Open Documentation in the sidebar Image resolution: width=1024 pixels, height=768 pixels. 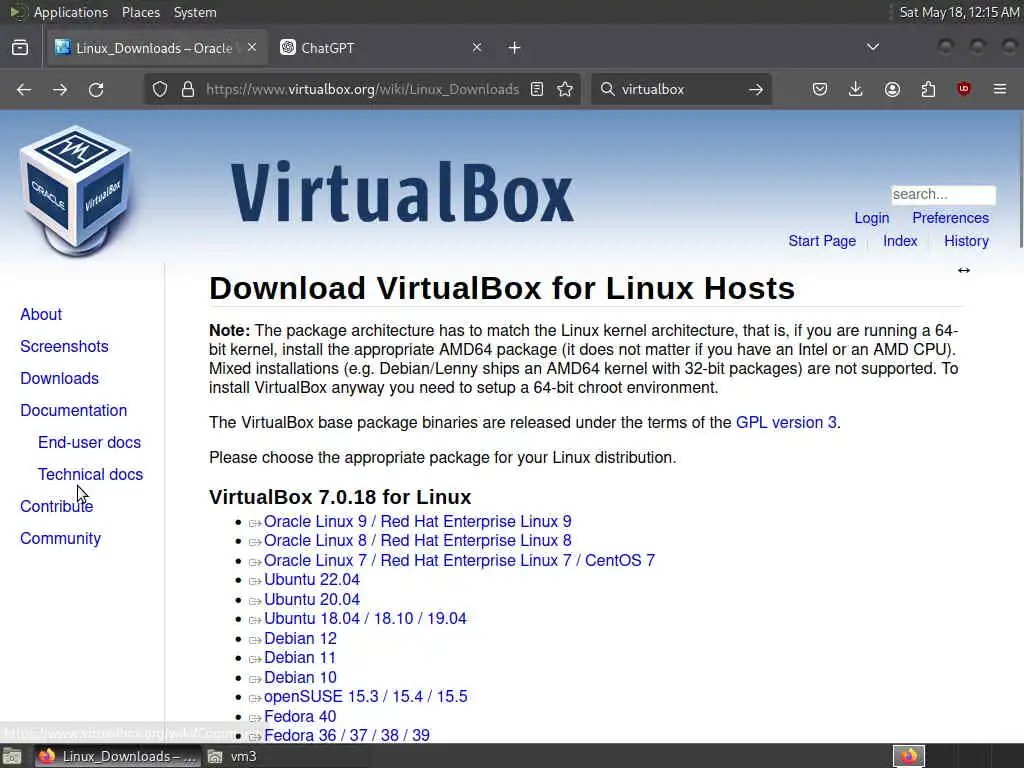point(74,410)
